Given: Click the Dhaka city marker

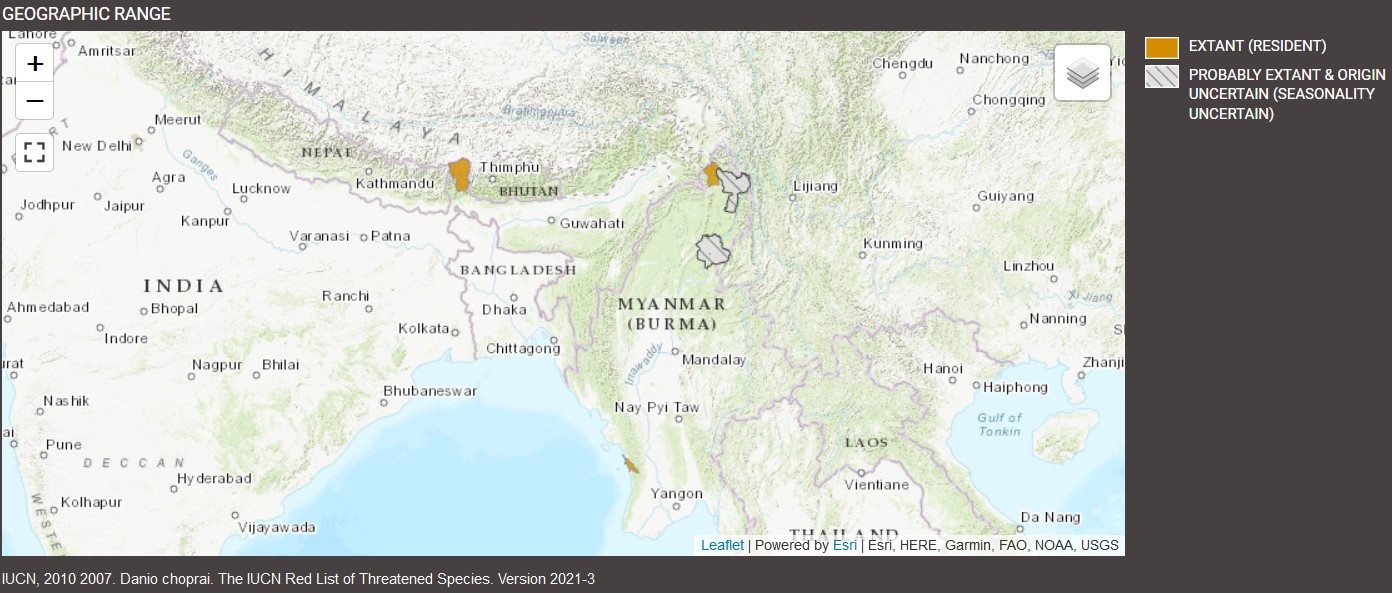Looking at the screenshot, I should [x=514, y=297].
